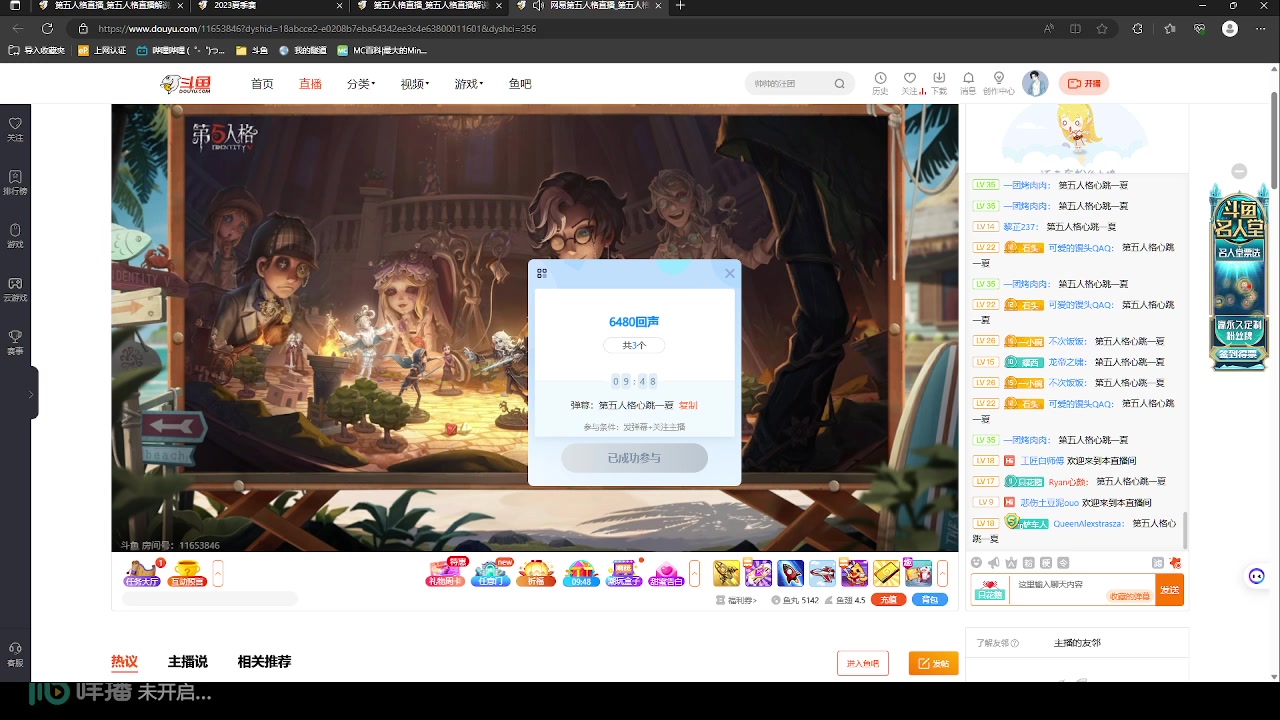1280x720 pixels.
Task: Open the 关注 heart icon in left sidebar
Action: click(x=15, y=129)
